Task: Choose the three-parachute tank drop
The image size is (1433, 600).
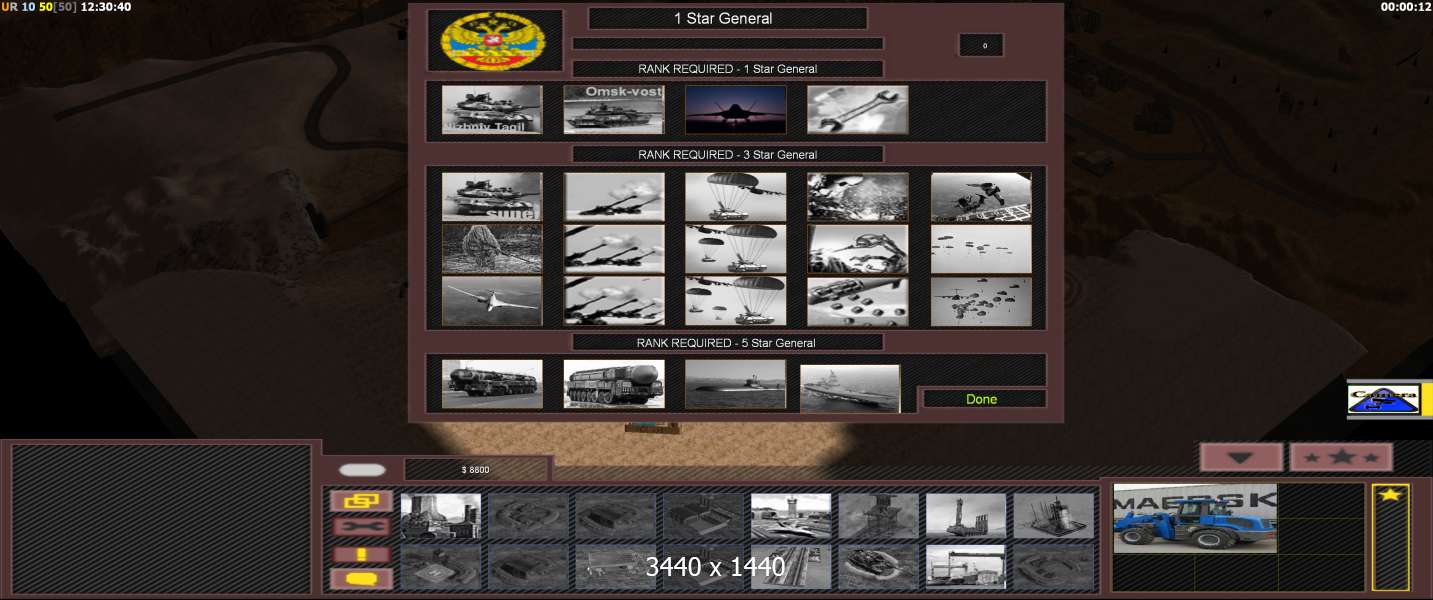Action: click(x=736, y=301)
